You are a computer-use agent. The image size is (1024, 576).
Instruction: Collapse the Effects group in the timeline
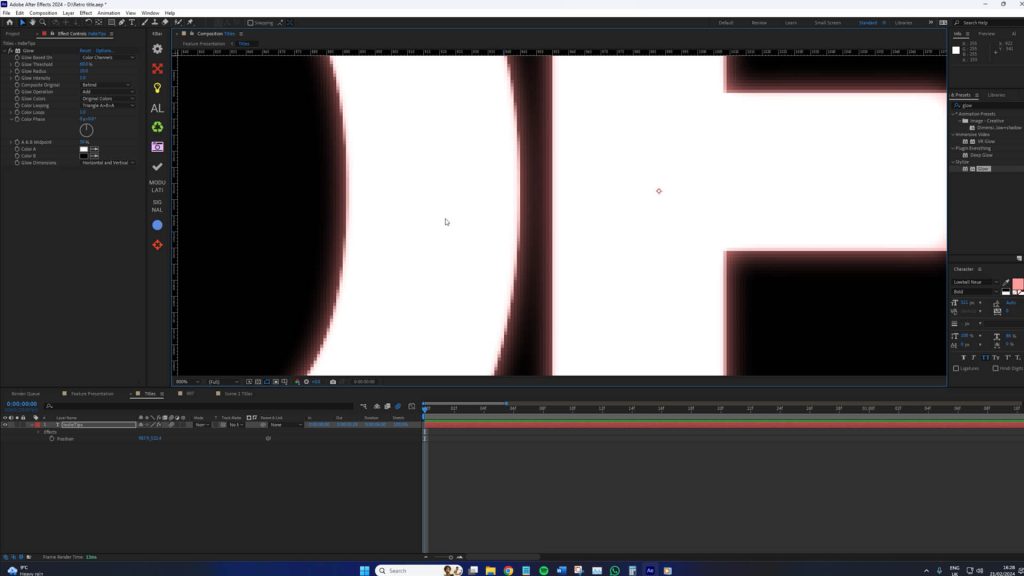(x=39, y=432)
